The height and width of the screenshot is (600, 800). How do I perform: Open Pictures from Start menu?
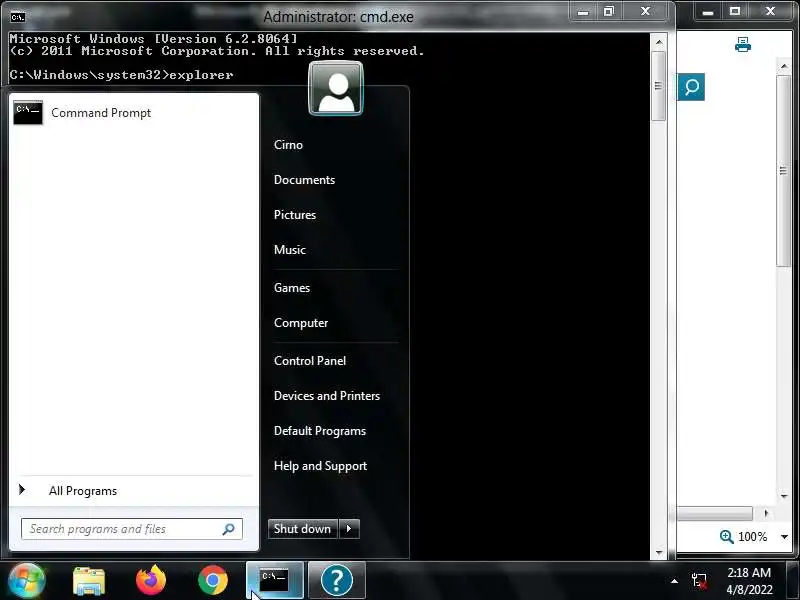coord(294,215)
